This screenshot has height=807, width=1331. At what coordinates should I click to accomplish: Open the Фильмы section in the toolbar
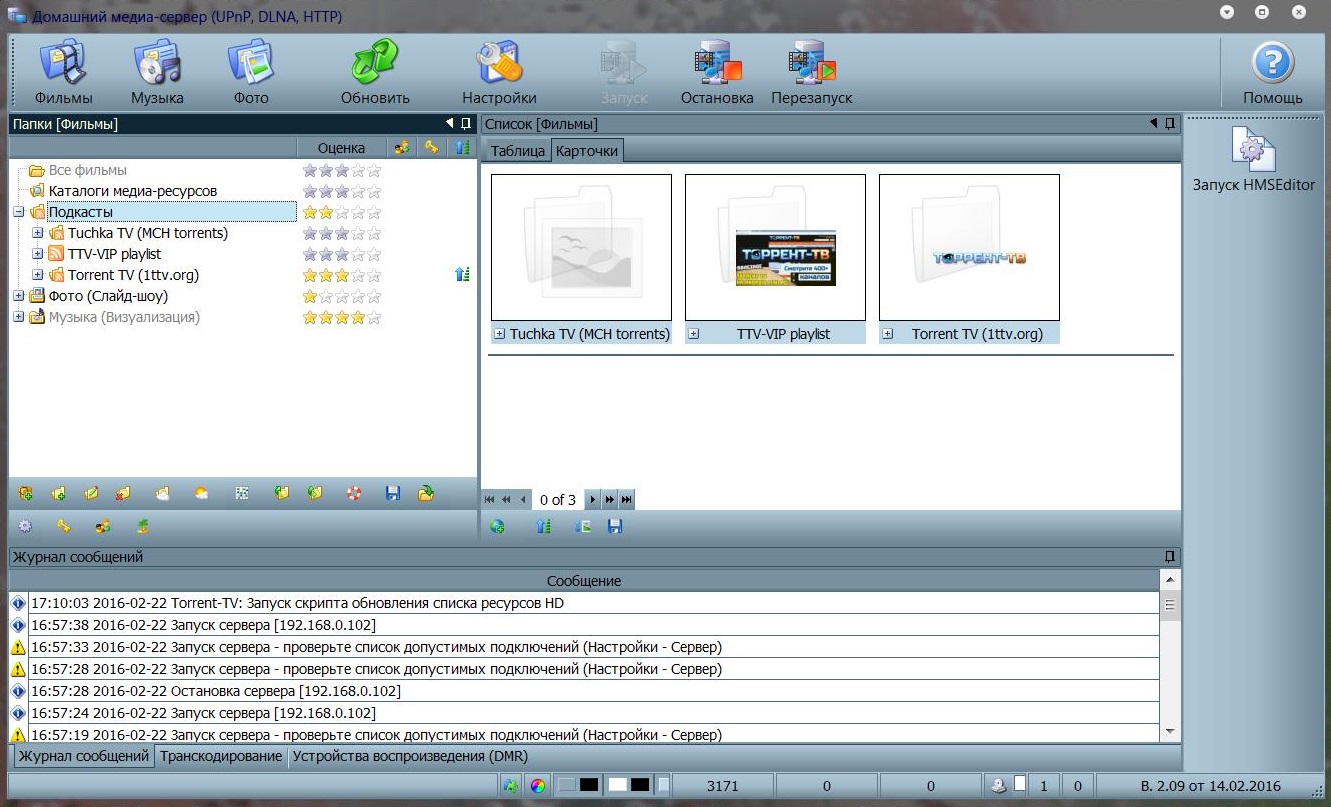pos(63,72)
